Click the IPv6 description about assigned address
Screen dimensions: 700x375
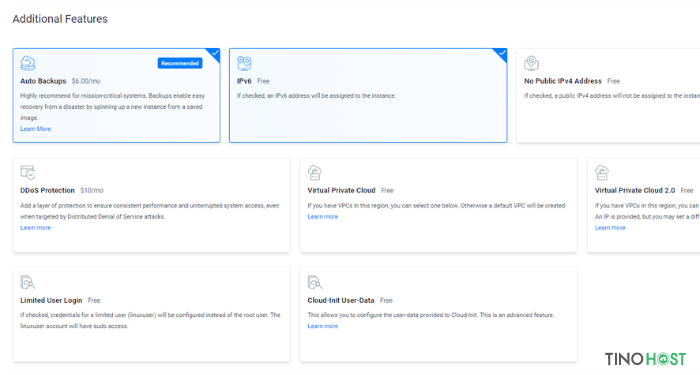point(316,96)
